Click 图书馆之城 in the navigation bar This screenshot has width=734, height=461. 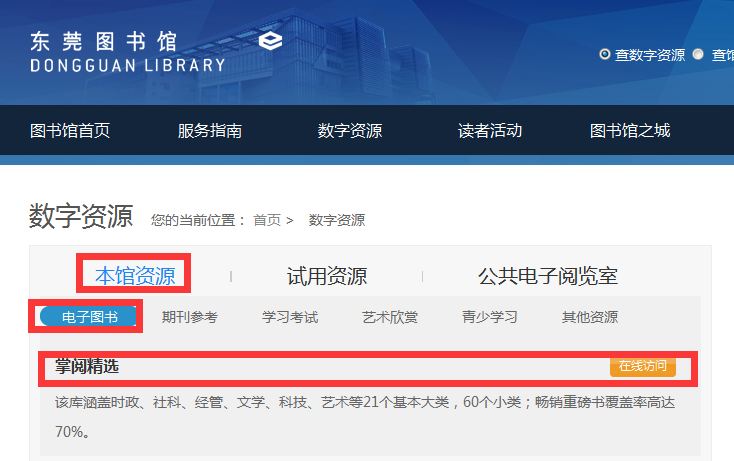pyautogui.click(x=630, y=131)
